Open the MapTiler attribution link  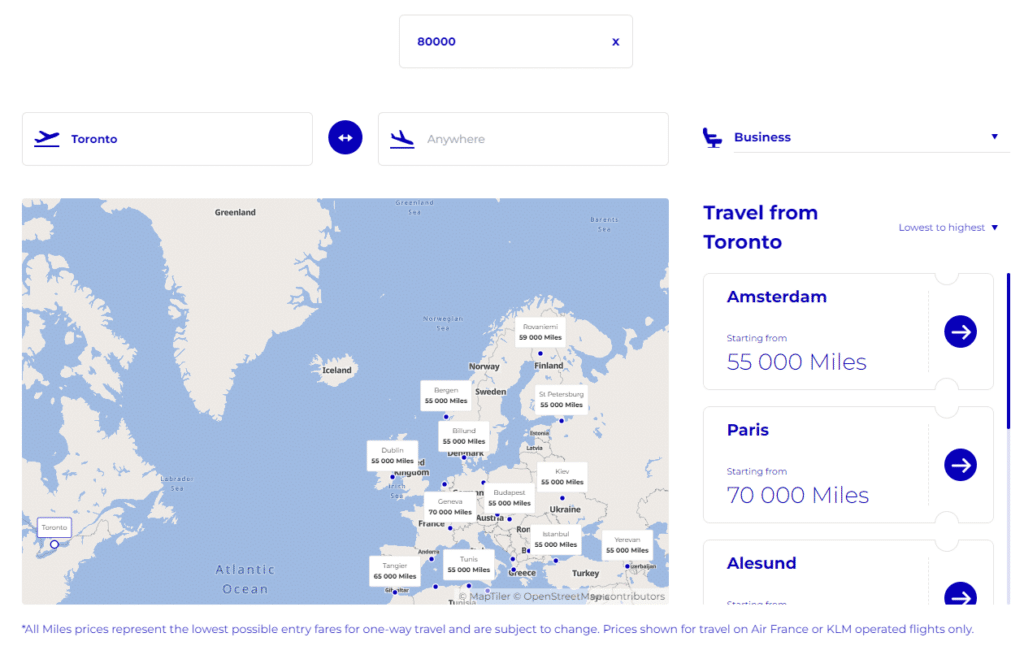[491, 596]
